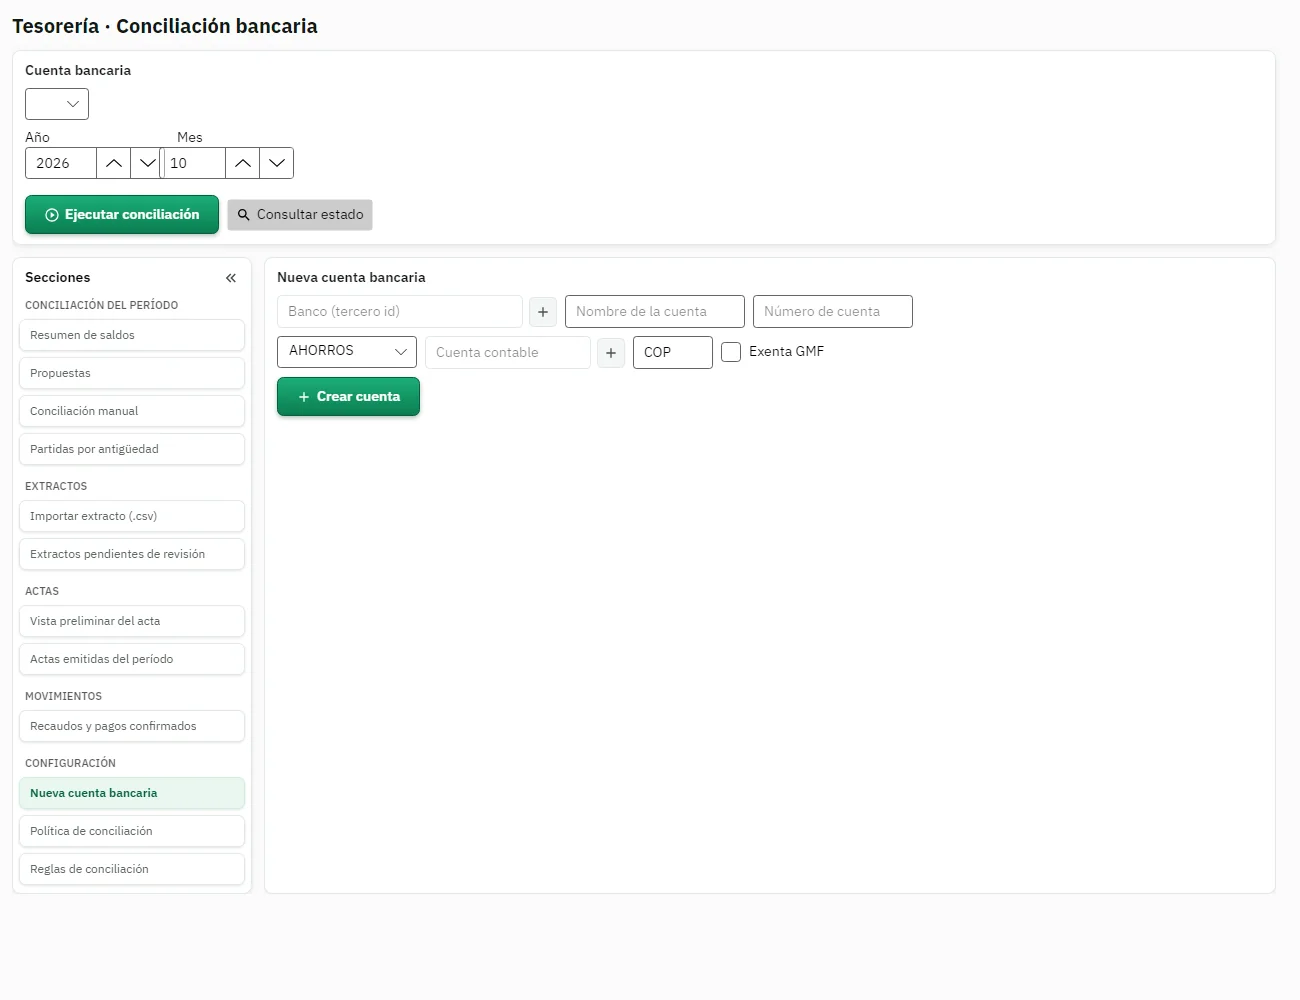
Task: Open the Cuenta bancaria dropdown
Action: click(x=57, y=104)
